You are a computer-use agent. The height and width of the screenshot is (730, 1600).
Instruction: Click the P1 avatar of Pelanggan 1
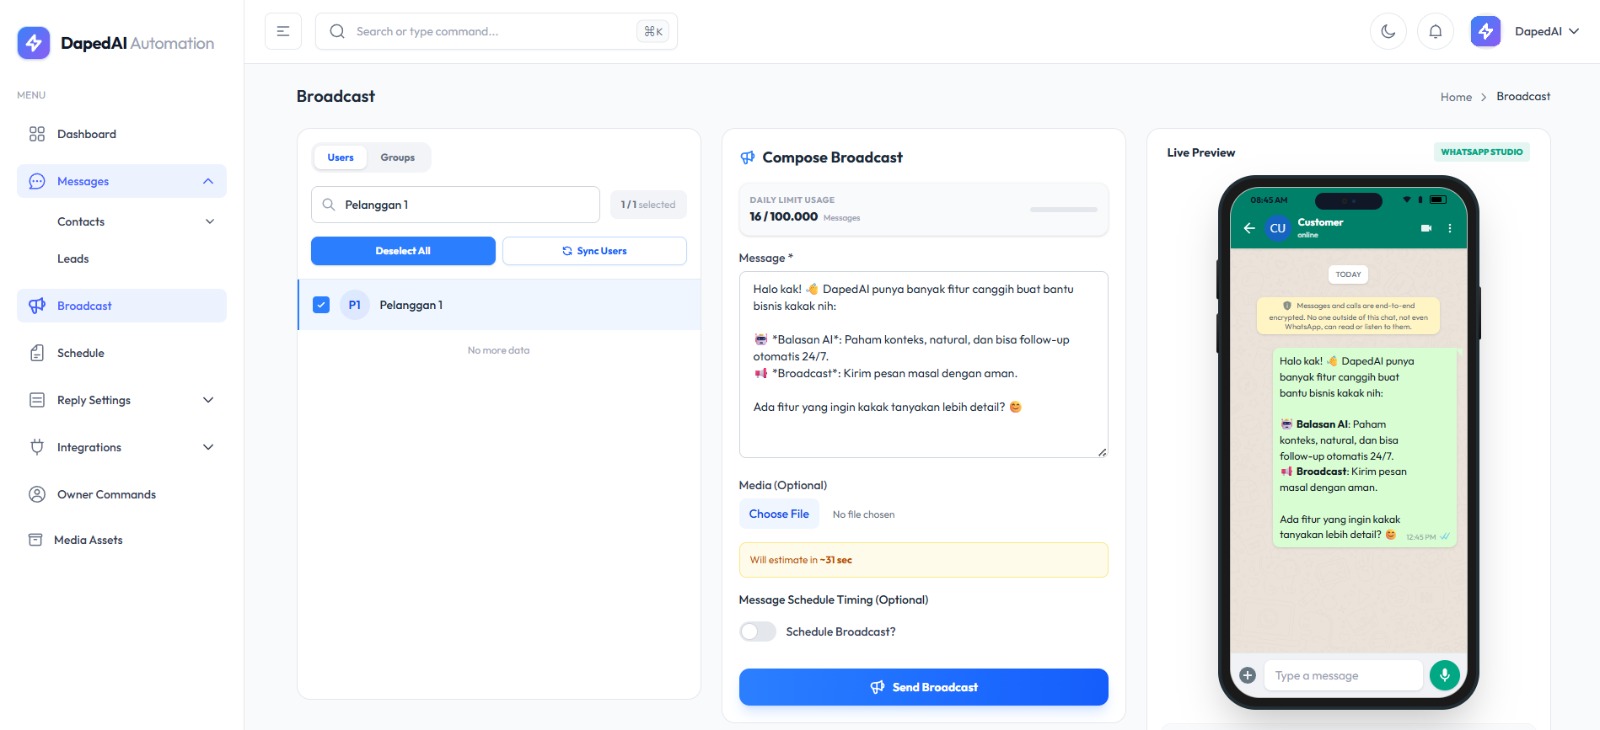point(354,305)
